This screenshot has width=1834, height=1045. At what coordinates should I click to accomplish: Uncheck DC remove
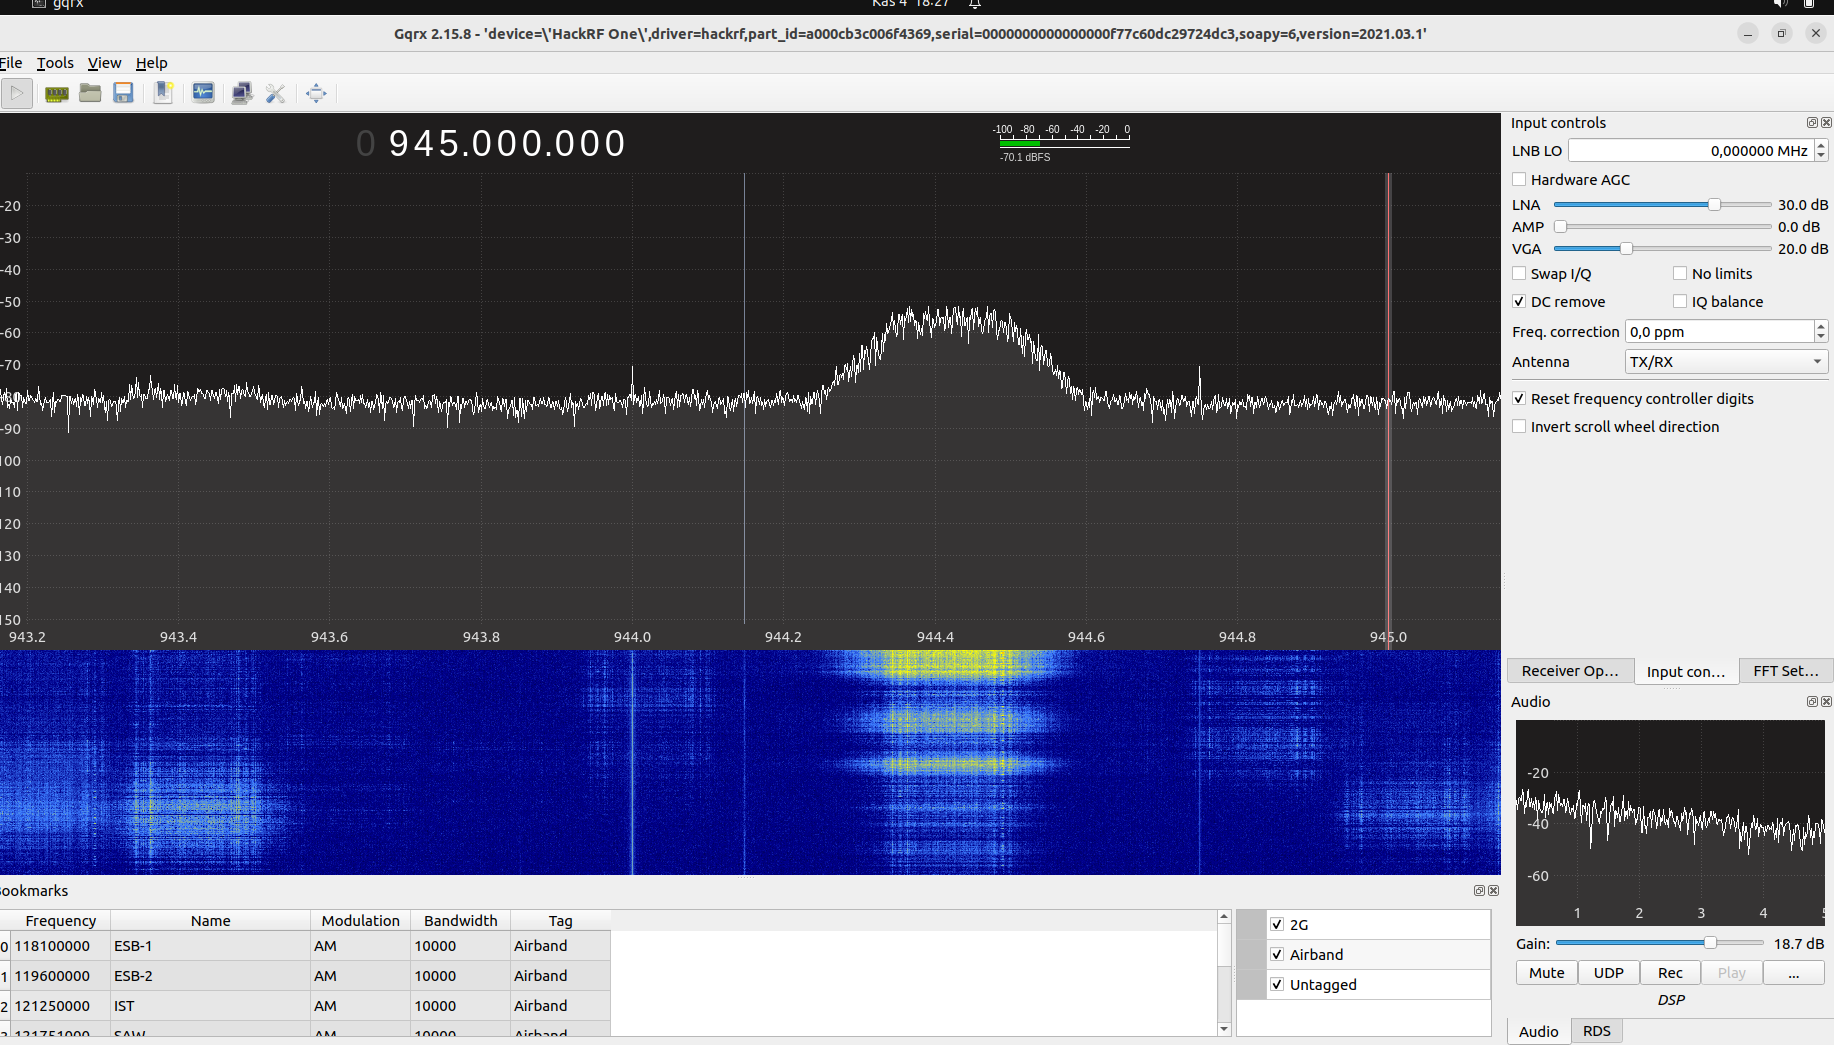click(x=1519, y=301)
